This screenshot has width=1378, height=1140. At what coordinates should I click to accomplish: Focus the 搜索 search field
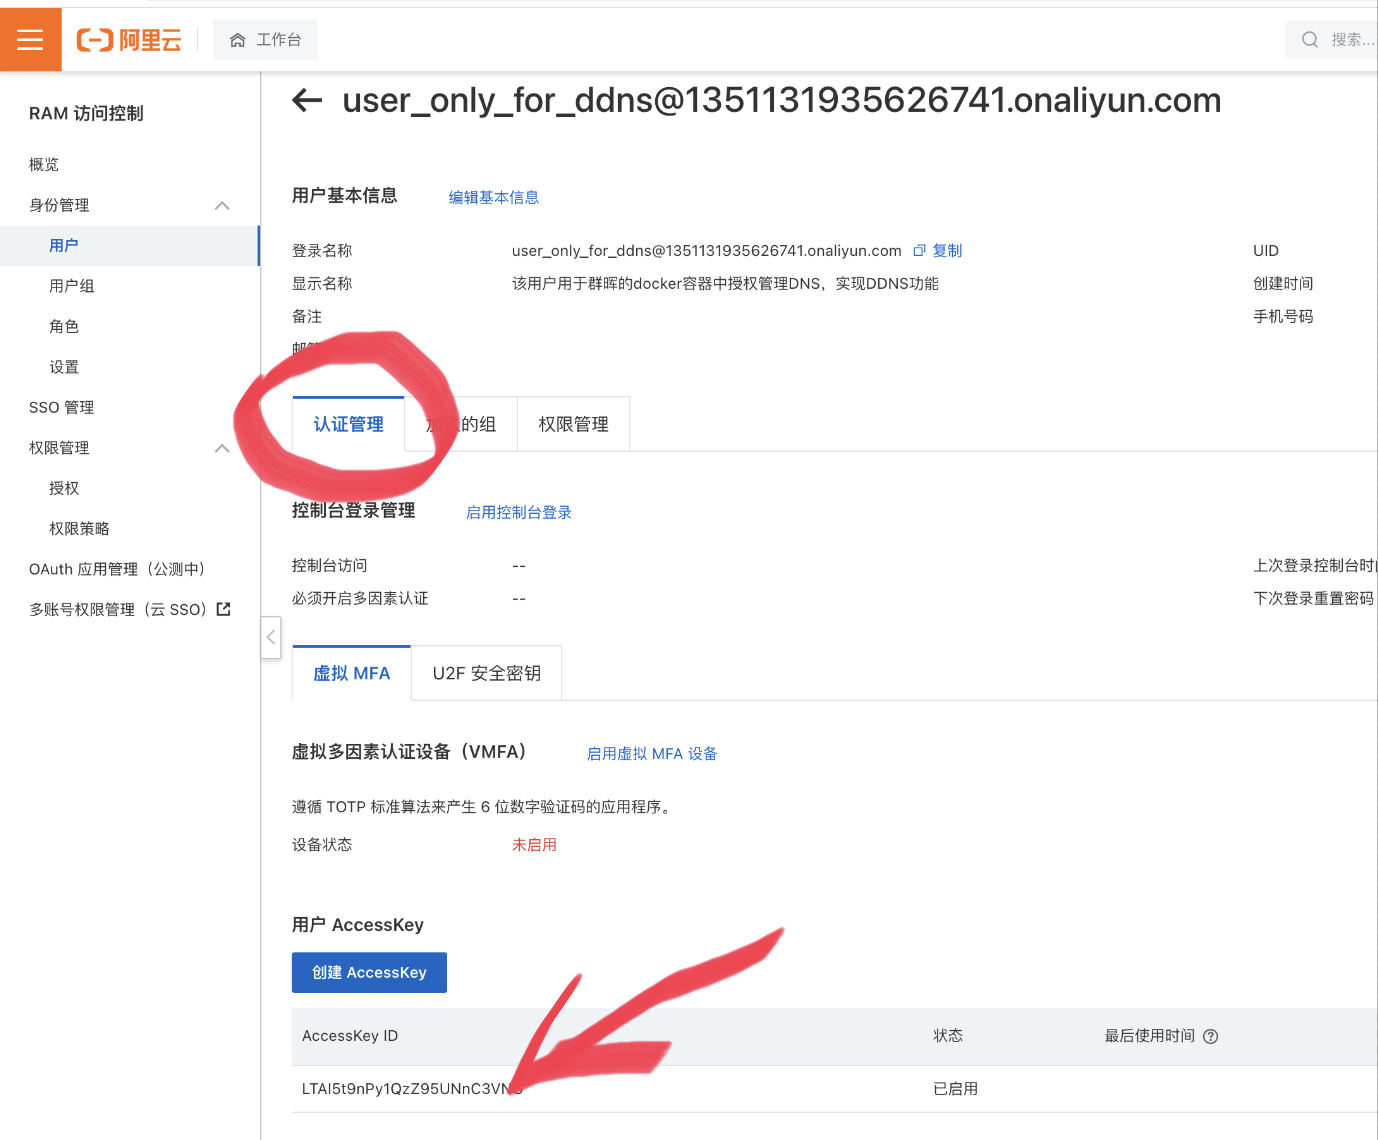pos(1332,40)
